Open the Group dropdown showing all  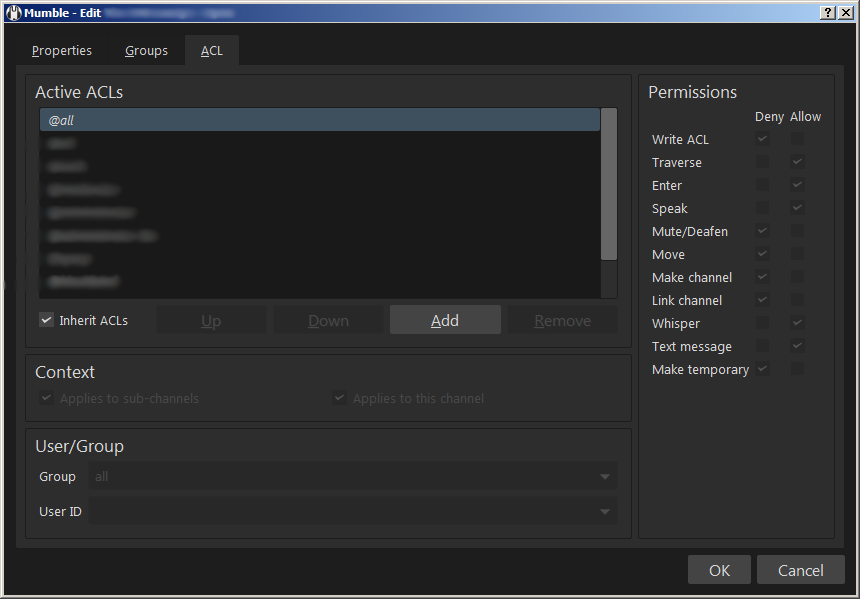pyautogui.click(x=353, y=476)
